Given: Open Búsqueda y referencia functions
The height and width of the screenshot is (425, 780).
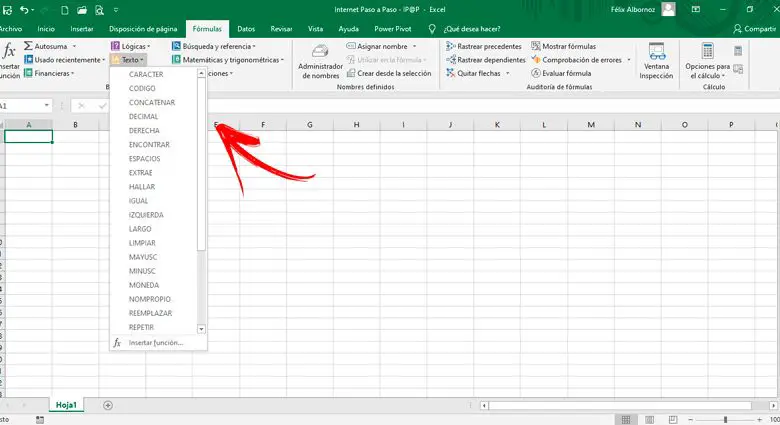Looking at the screenshot, I should click(213, 46).
